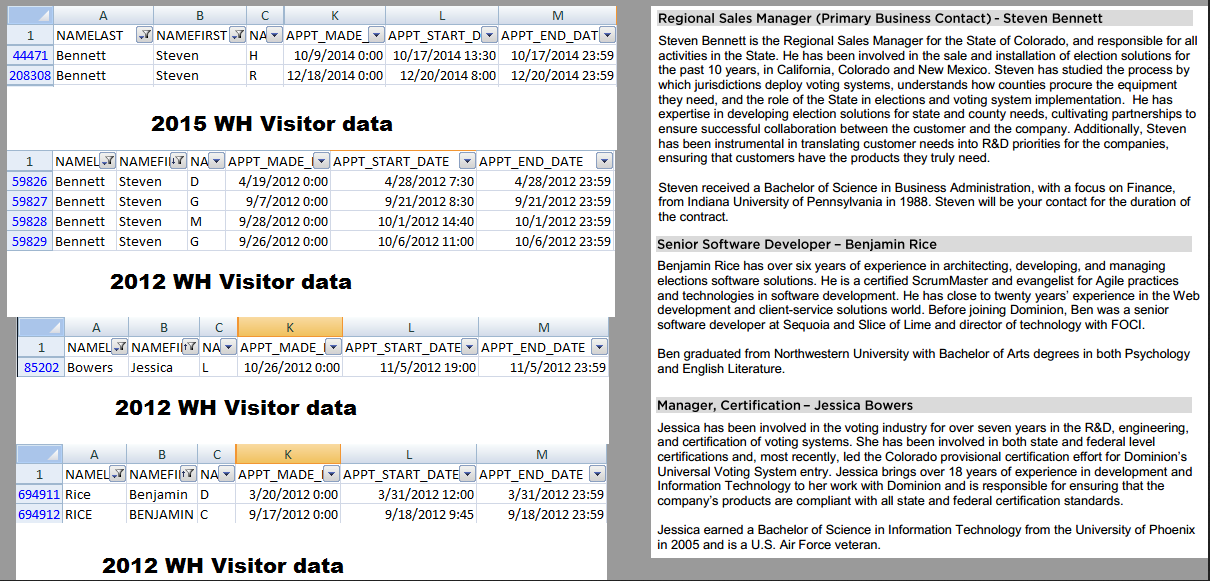Click the cell containing 11/5/2012 19:00
Screen dimensions: 1210x581
point(410,367)
